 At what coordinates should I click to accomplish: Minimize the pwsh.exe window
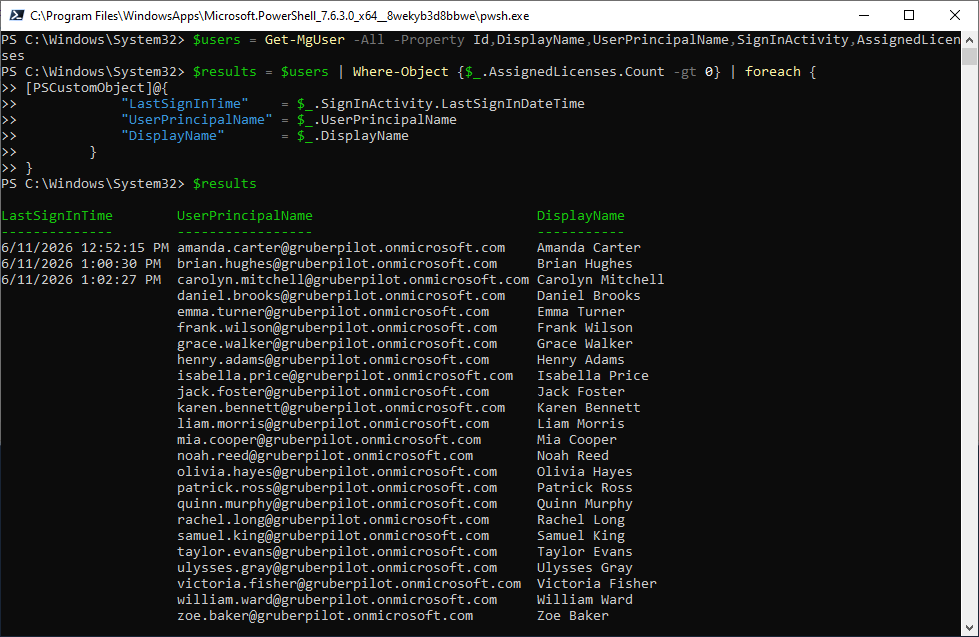(x=864, y=16)
